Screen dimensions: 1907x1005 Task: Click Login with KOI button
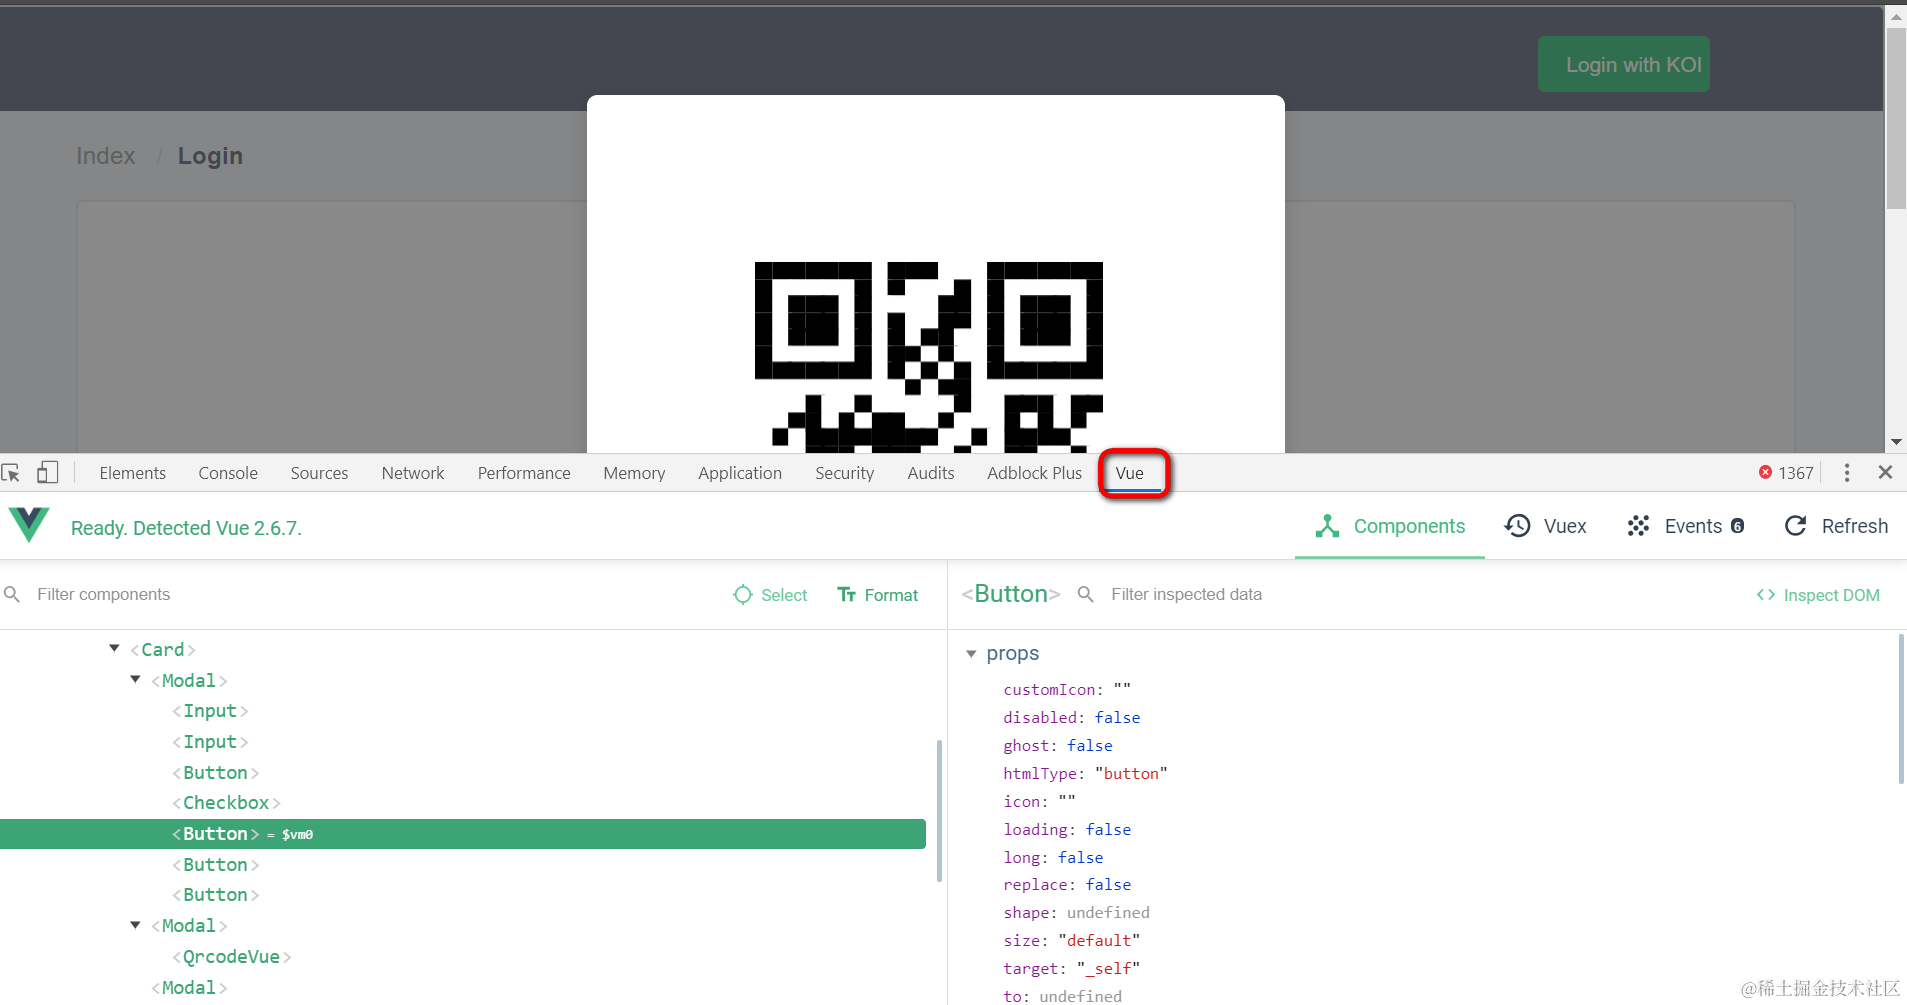click(x=1624, y=64)
